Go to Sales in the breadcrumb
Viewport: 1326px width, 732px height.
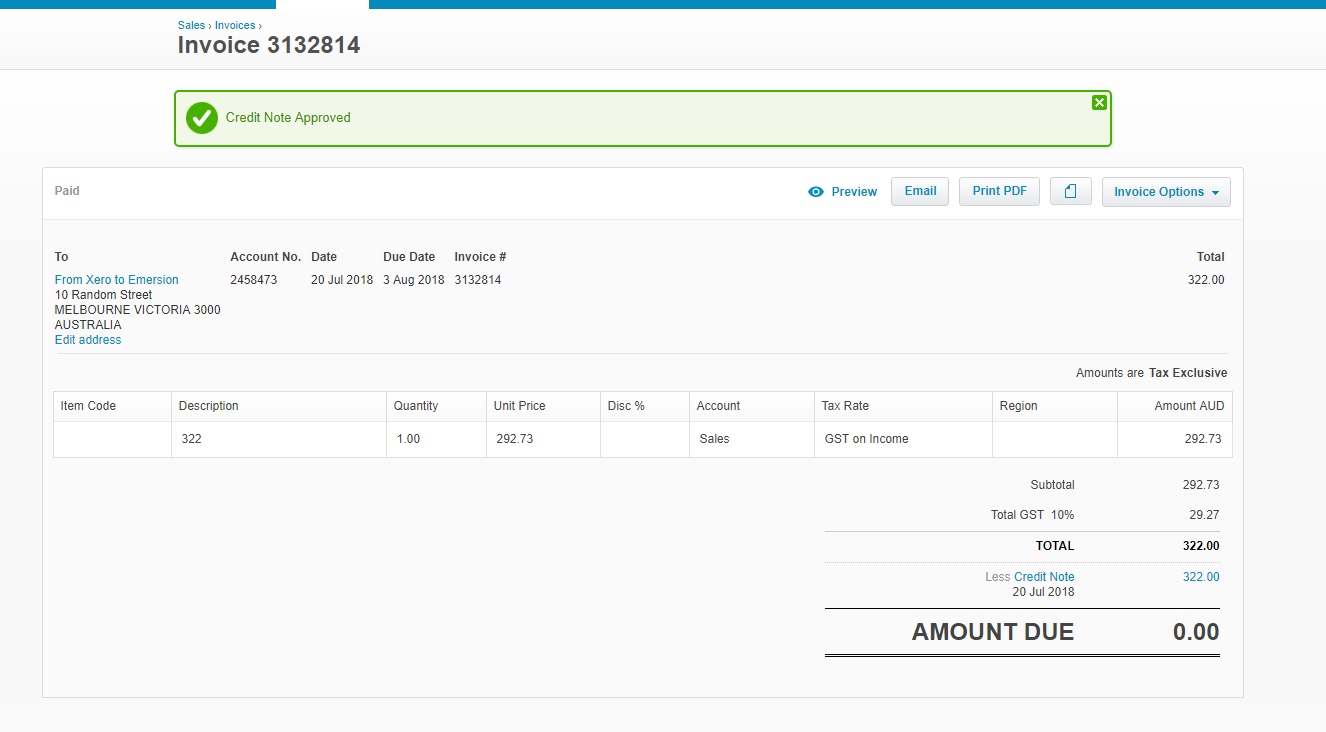coord(191,25)
